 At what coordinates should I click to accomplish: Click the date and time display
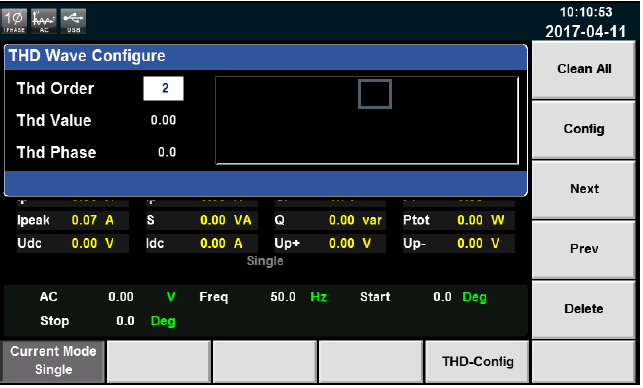[586, 22]
